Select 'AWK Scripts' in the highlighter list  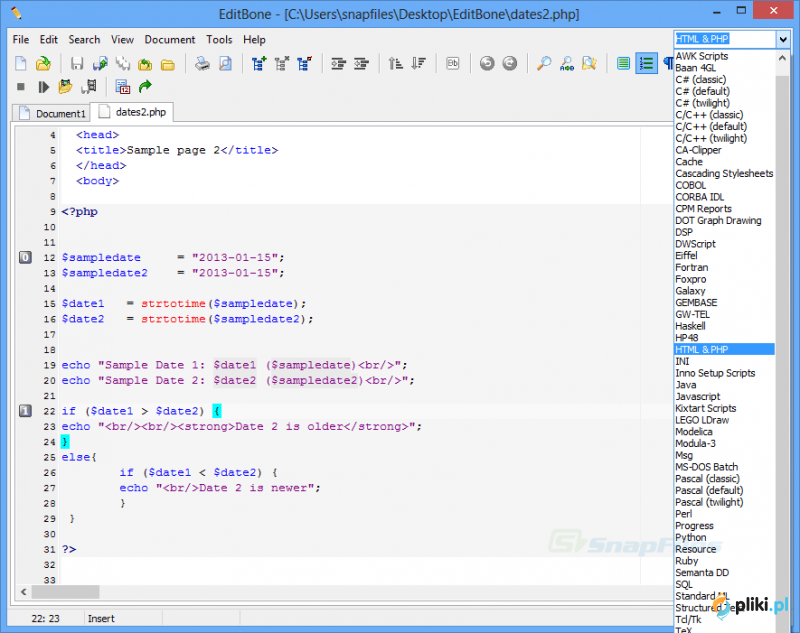point(724,56)
